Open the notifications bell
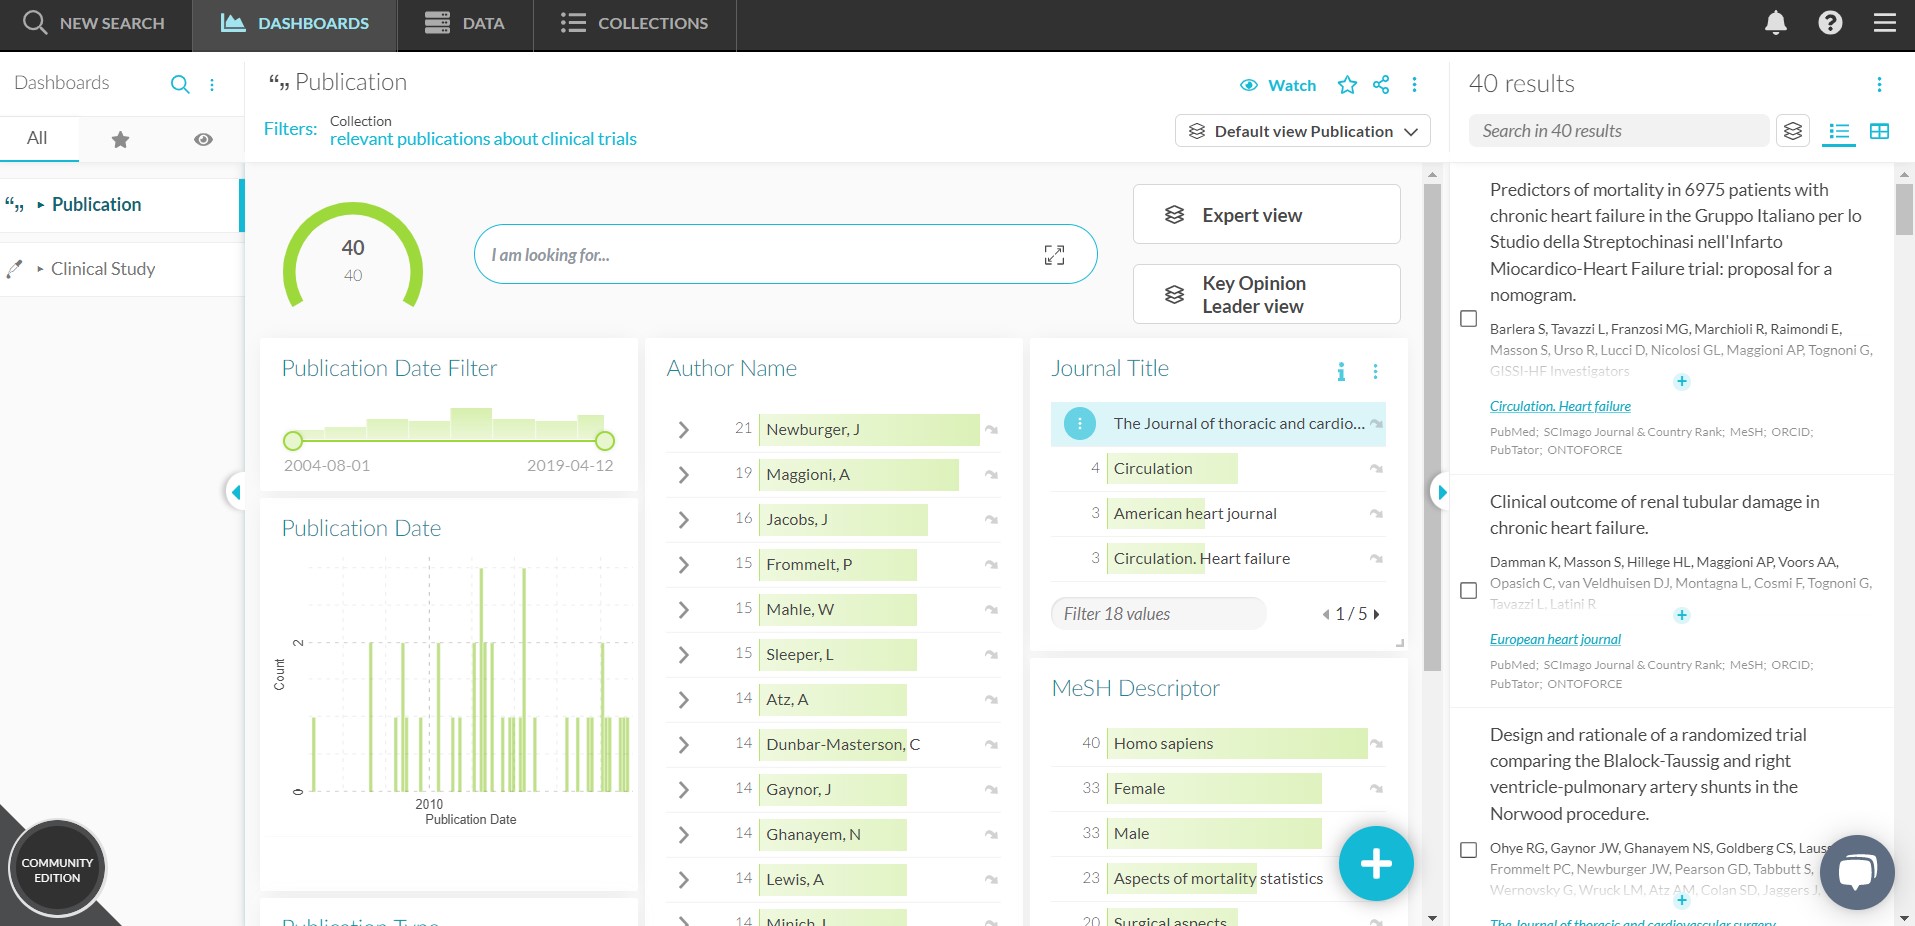 (x=1775, y=23)
